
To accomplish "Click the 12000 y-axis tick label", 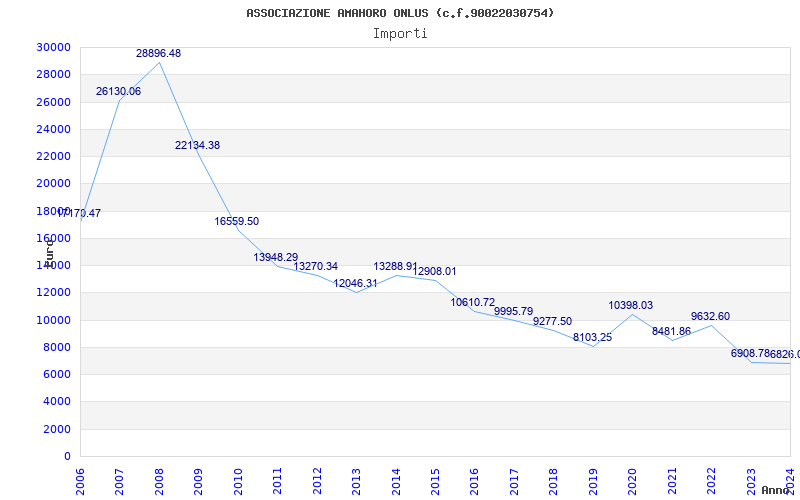I will tap(53, 293).
